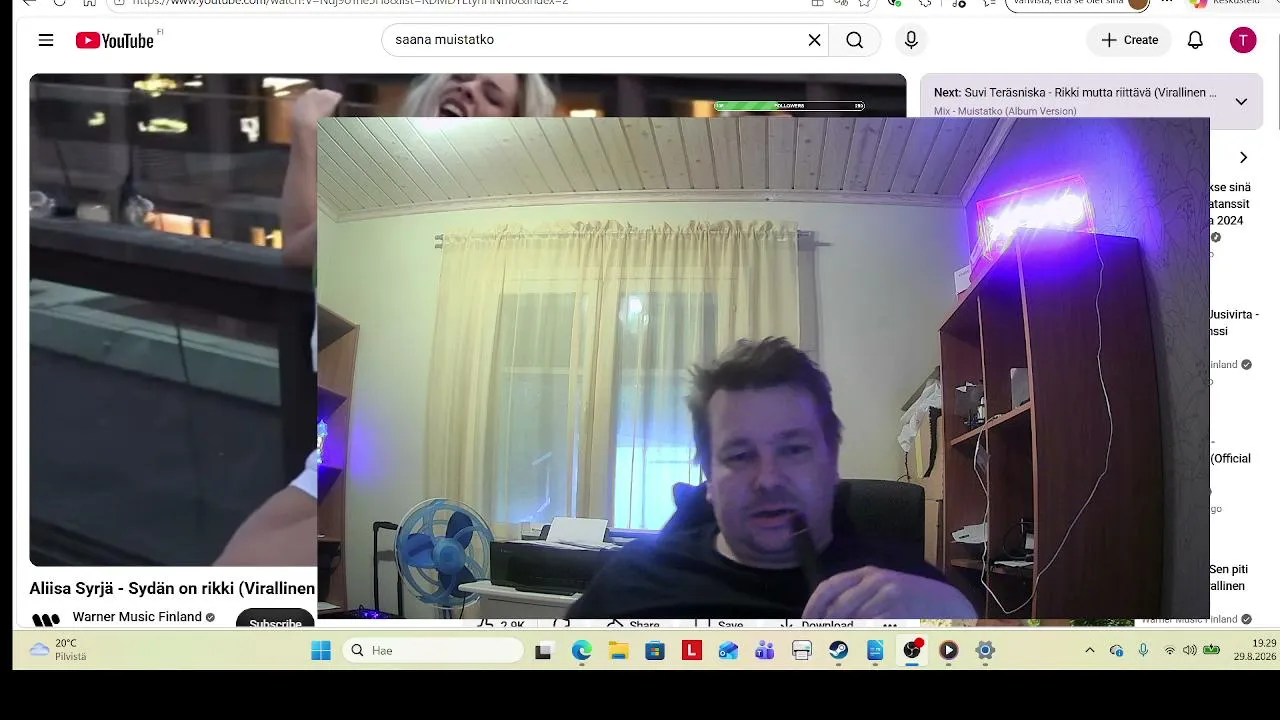Clear the search text with the X

(x=814, y=40)
